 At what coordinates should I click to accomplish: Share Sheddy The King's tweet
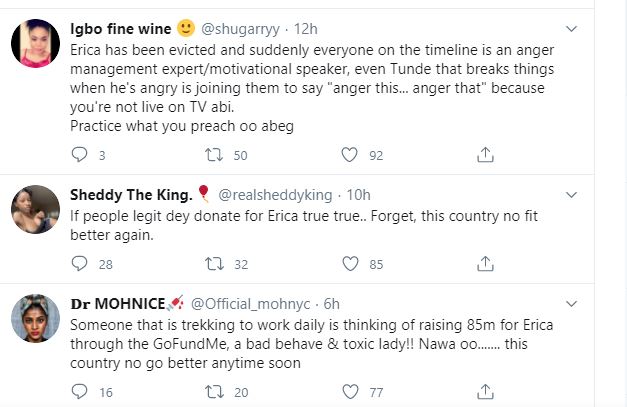tap(485, 264)
